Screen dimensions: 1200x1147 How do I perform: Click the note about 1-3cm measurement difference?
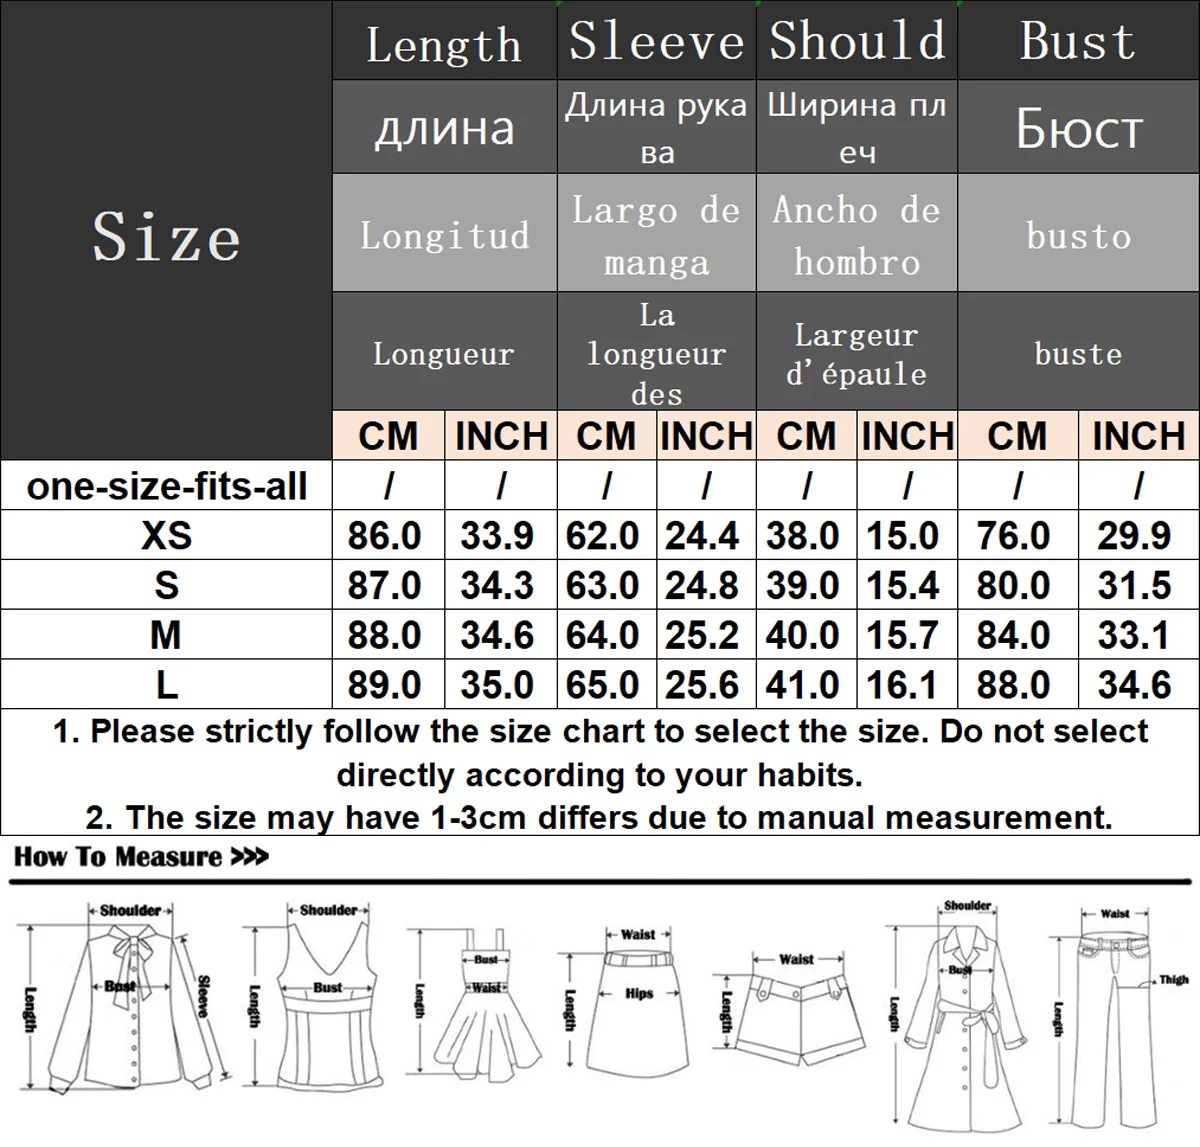pos(599,817)
